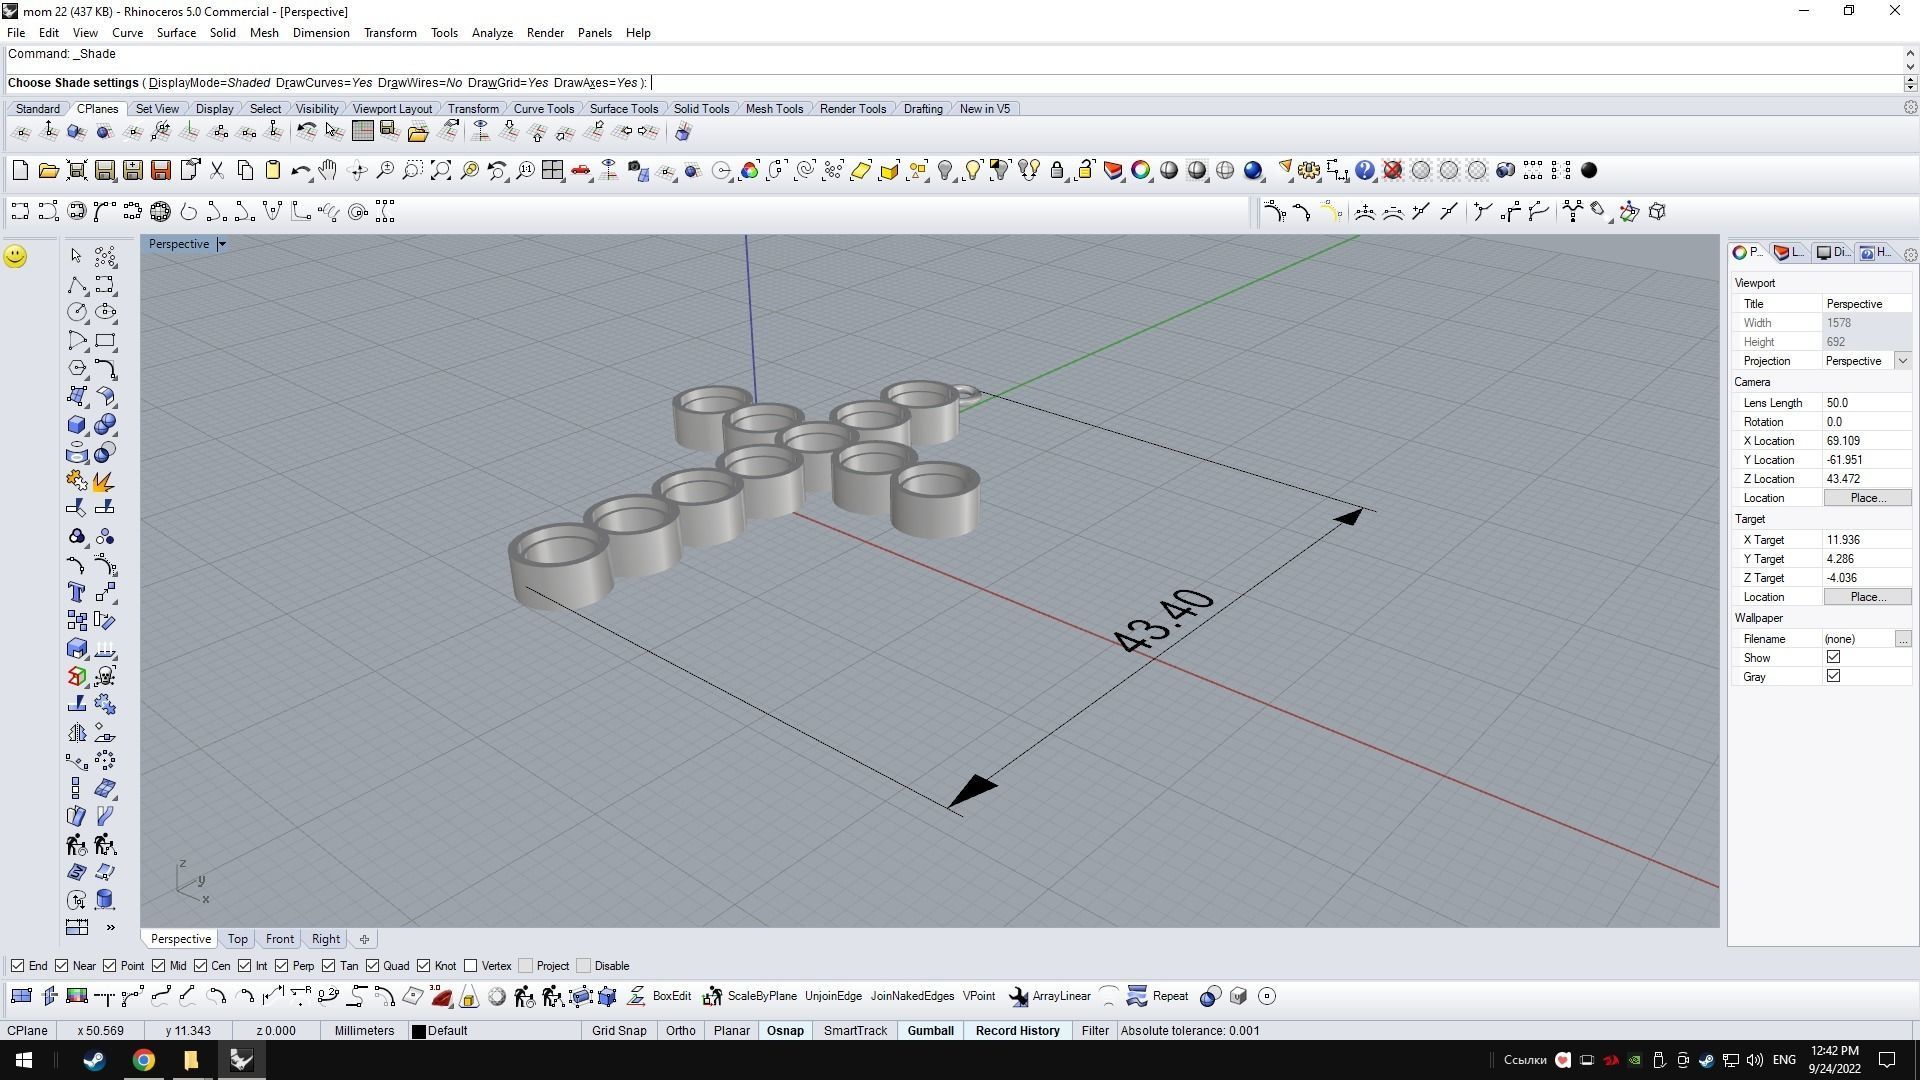Image resolution: width=1920 pixels, height=1080 pixels.
Task: Toggle the Near osnap checkbox
Action: click(x=62, y=966)
